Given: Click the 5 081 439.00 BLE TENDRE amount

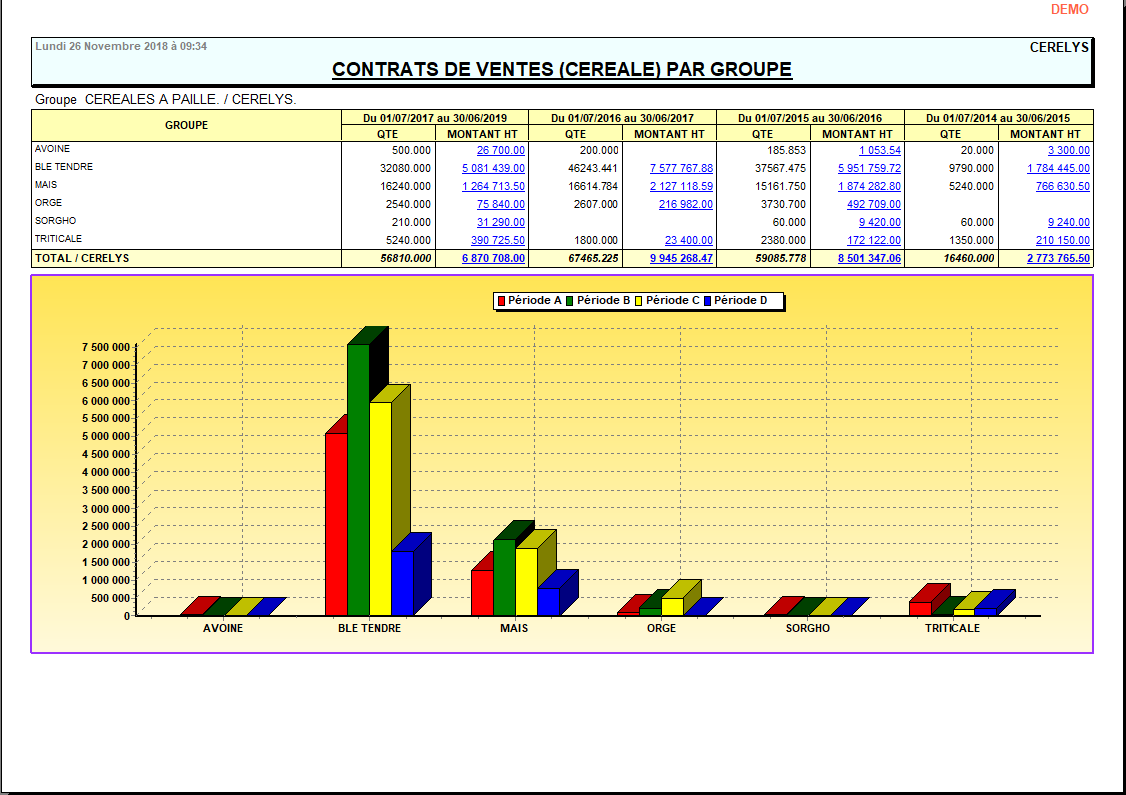Looking at the screenshot, I should [493, 168].
